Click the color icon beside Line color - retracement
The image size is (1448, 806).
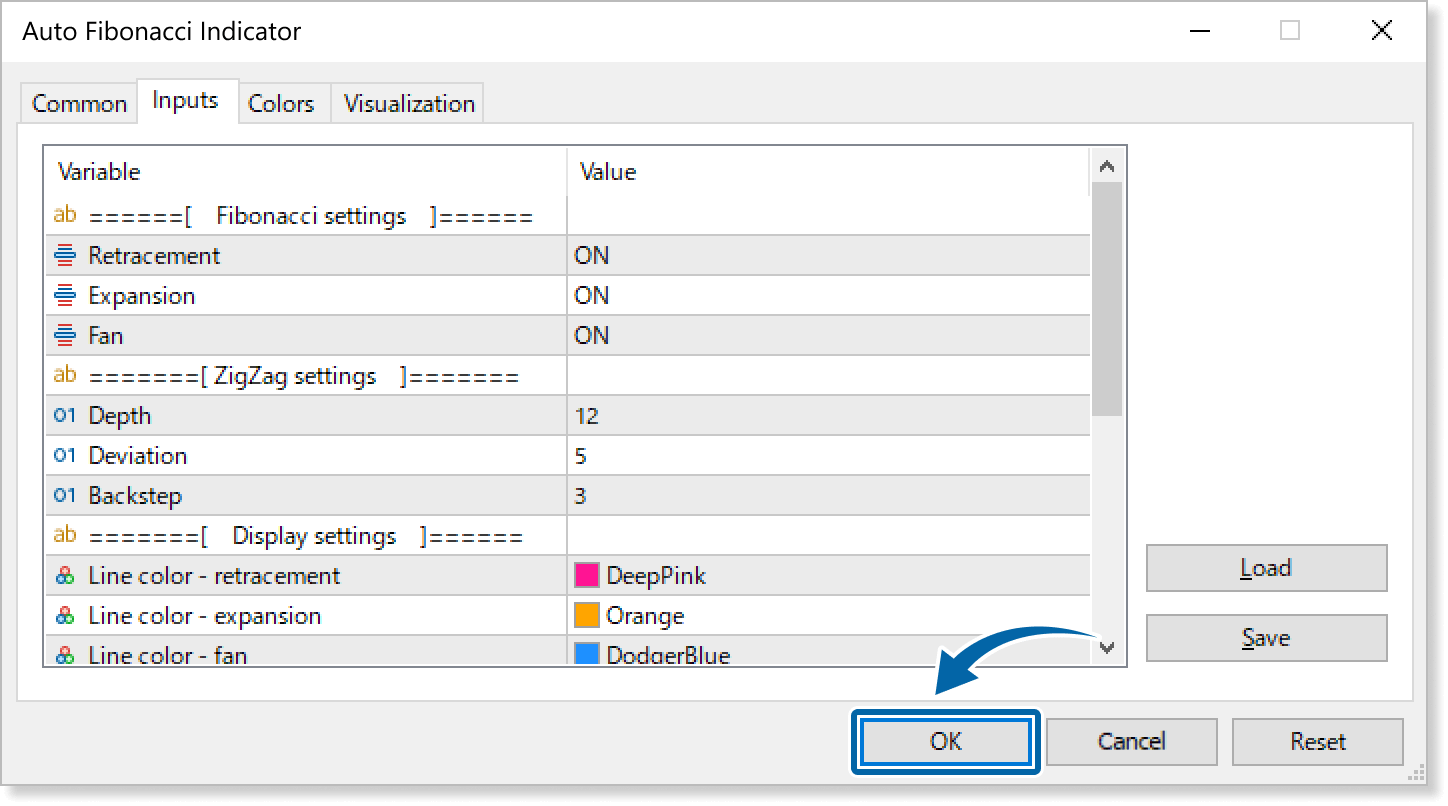(65, 576)
